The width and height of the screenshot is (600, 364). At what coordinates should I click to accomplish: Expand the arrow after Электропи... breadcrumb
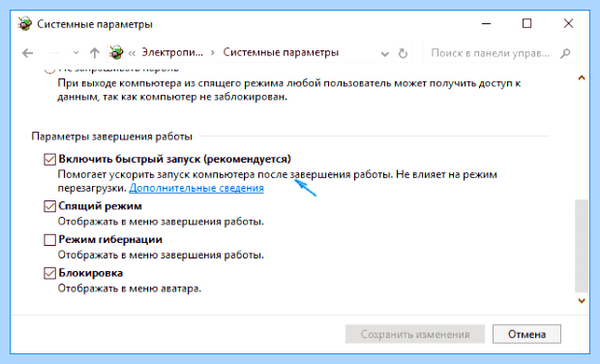coord(213,53)
